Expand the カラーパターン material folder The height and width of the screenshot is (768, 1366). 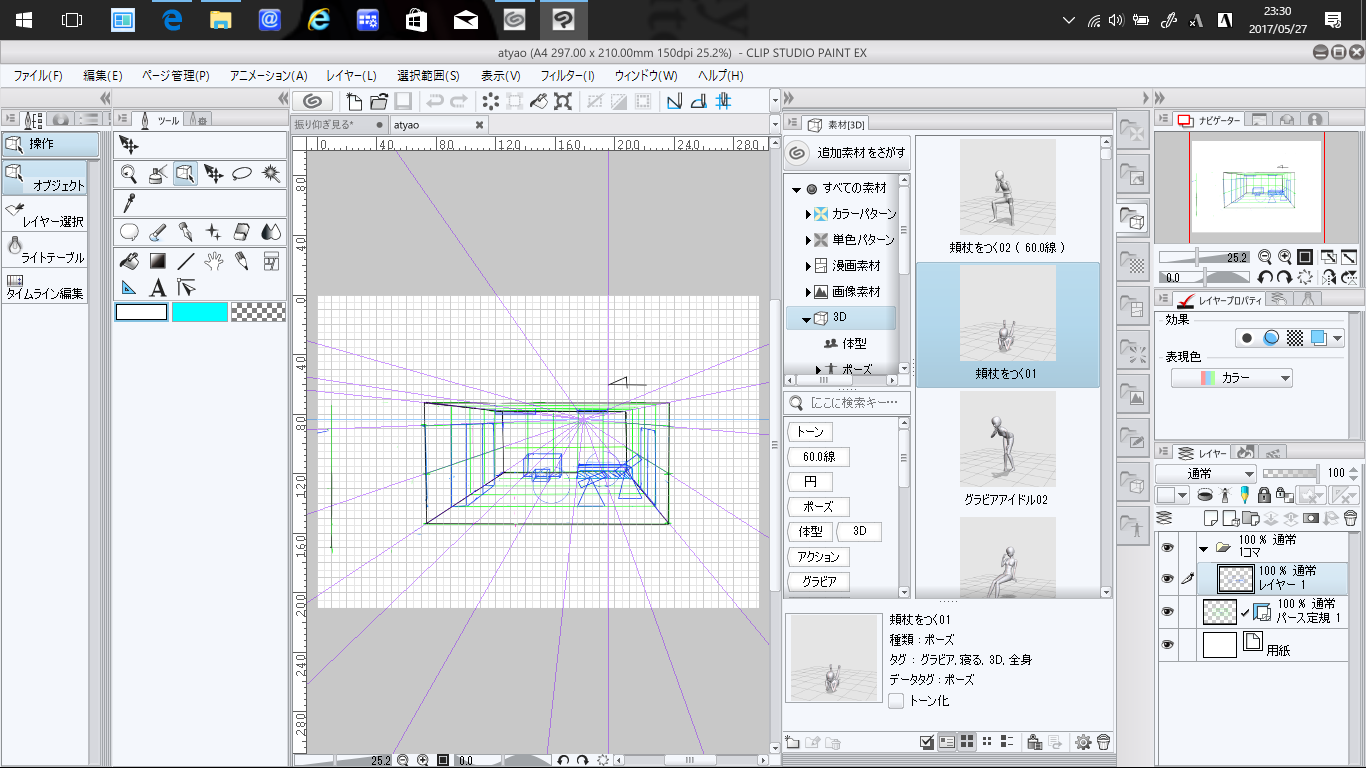click(808, 214)
